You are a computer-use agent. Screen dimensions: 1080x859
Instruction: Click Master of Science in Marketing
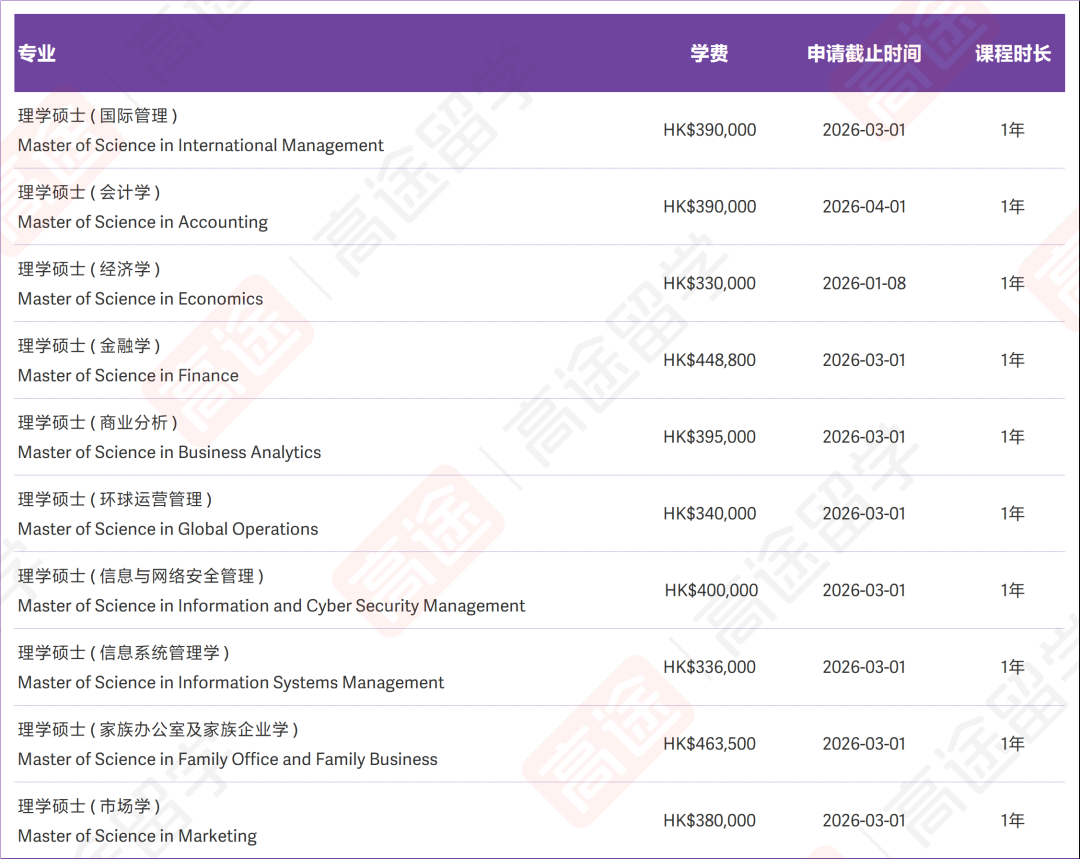point(137,836)
